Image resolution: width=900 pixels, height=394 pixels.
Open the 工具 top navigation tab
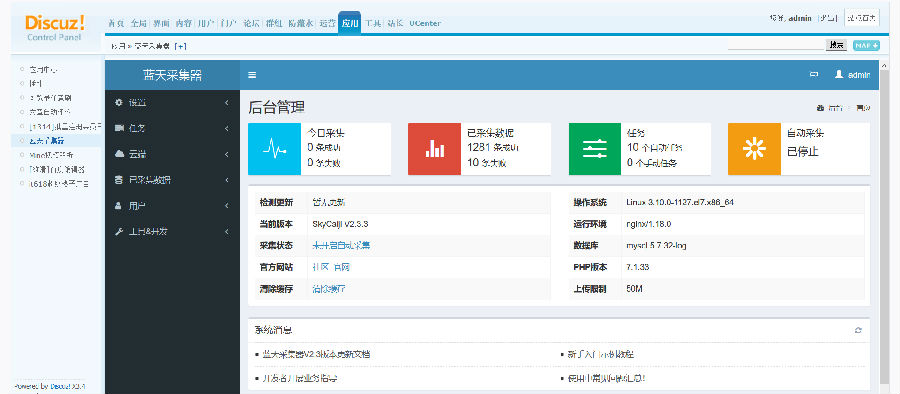click(373, 24)
